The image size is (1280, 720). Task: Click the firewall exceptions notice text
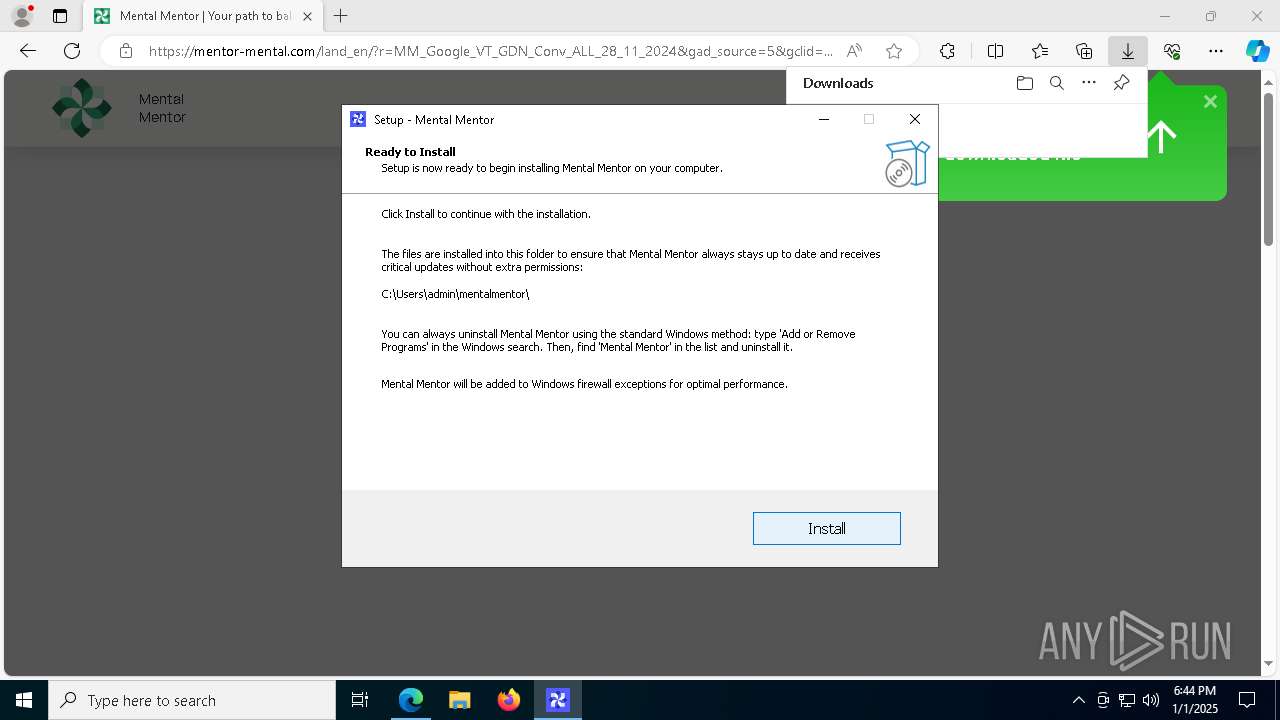(584, 384)
